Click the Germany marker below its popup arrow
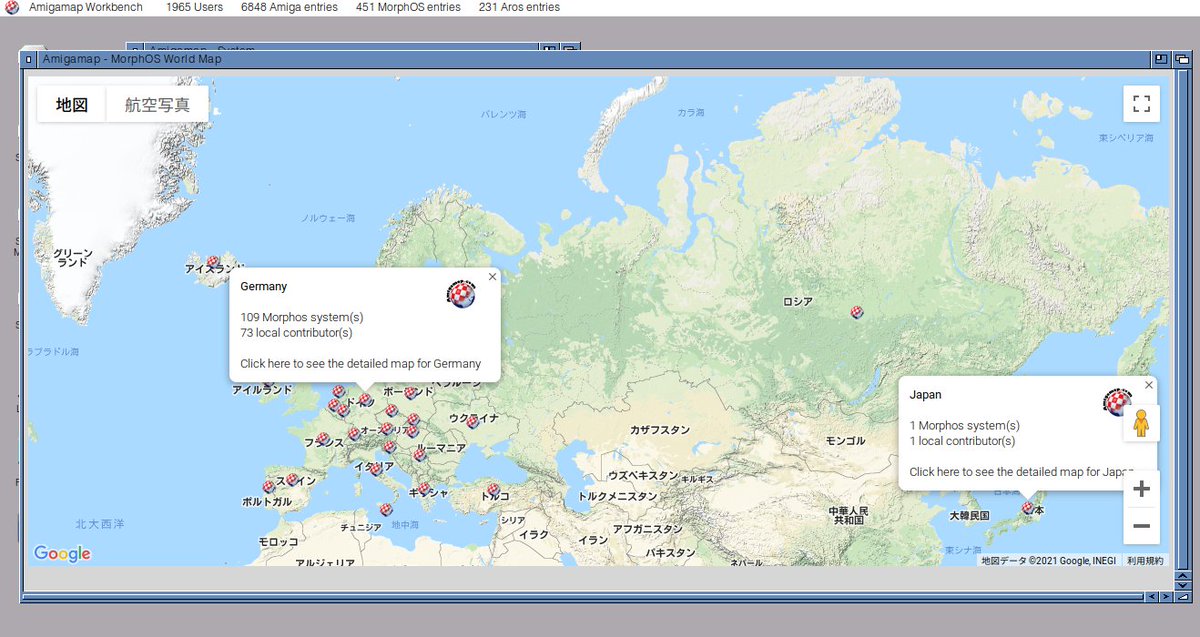Viewport: 1200px width, 637px height. point(365,400)
